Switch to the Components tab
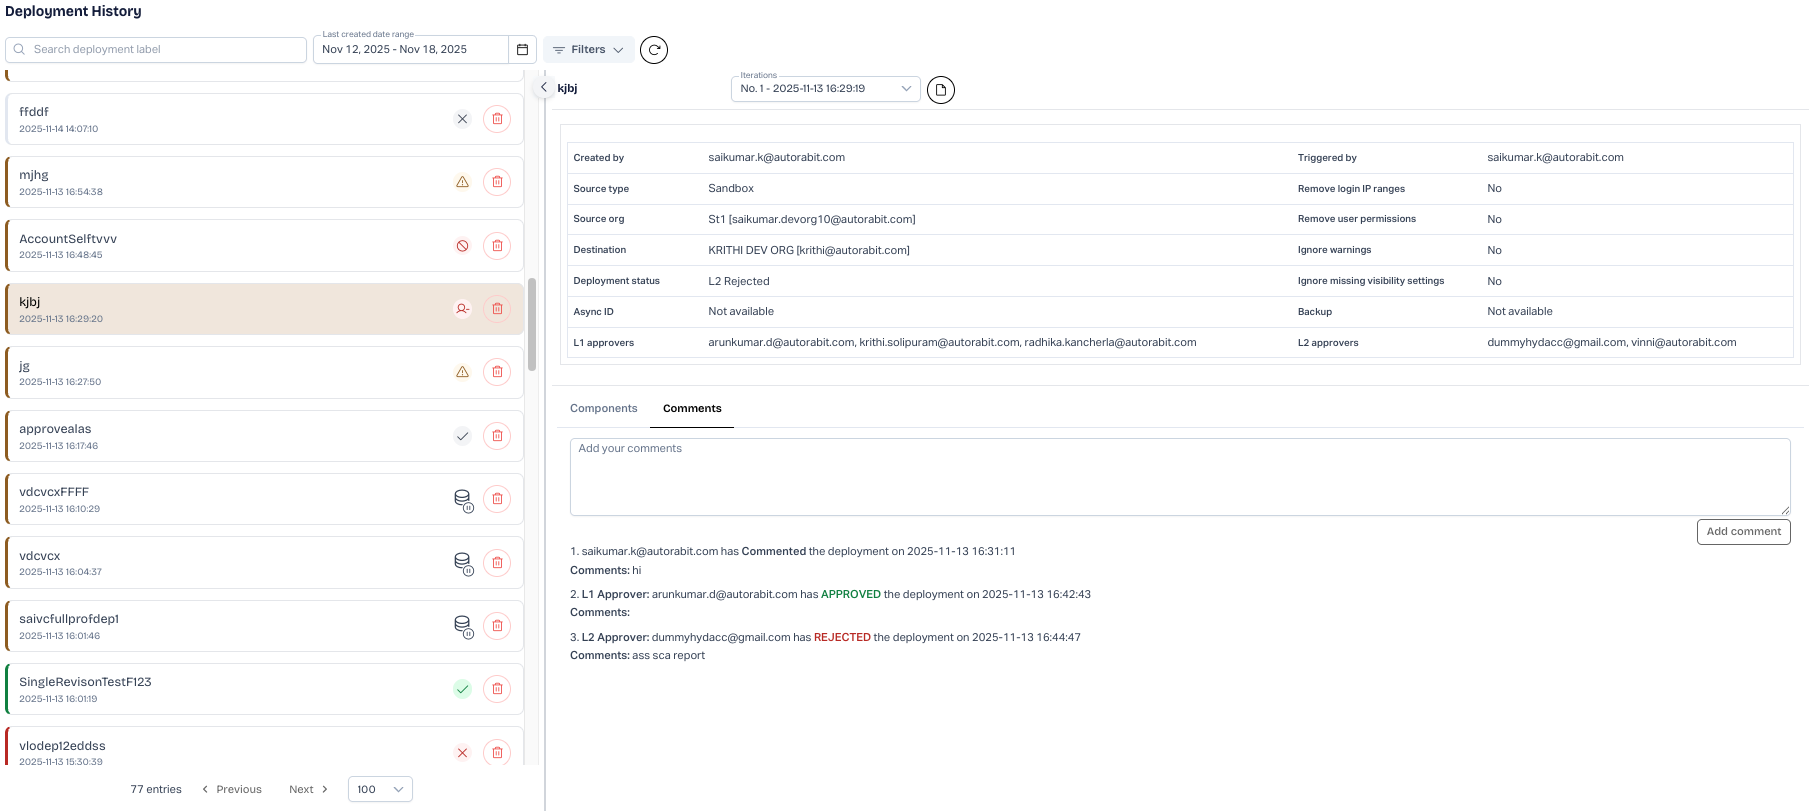Screen dimensions: 1813x811 point(603,409)
